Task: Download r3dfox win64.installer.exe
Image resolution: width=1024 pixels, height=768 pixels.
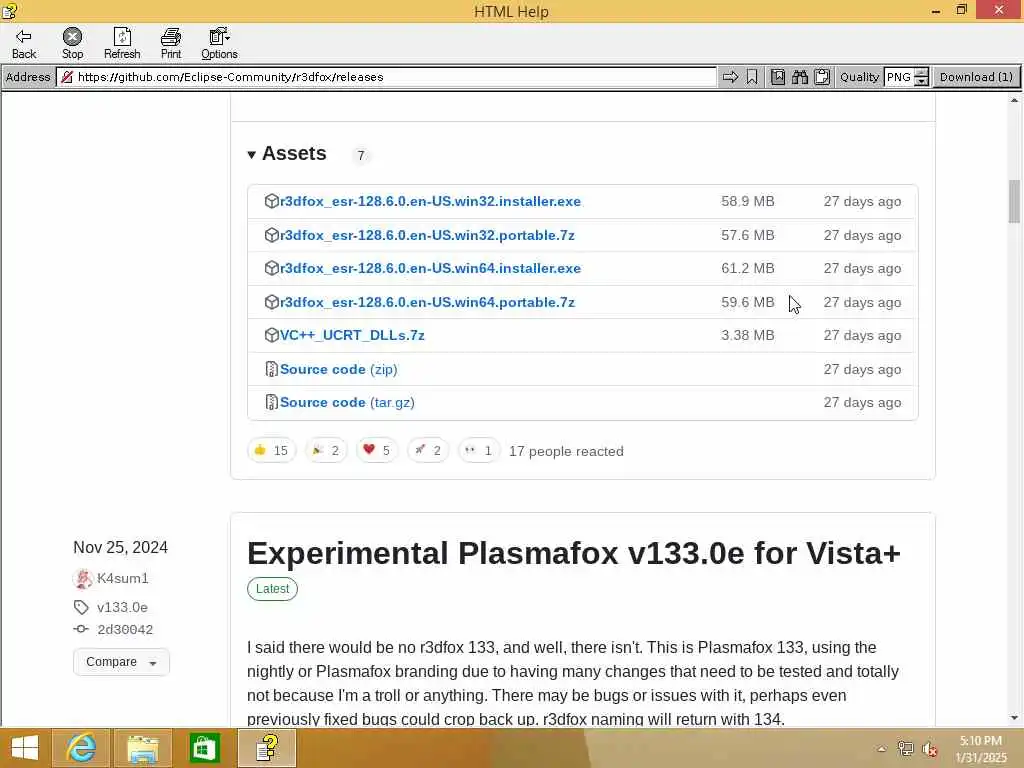Action: tap(430, 268)
